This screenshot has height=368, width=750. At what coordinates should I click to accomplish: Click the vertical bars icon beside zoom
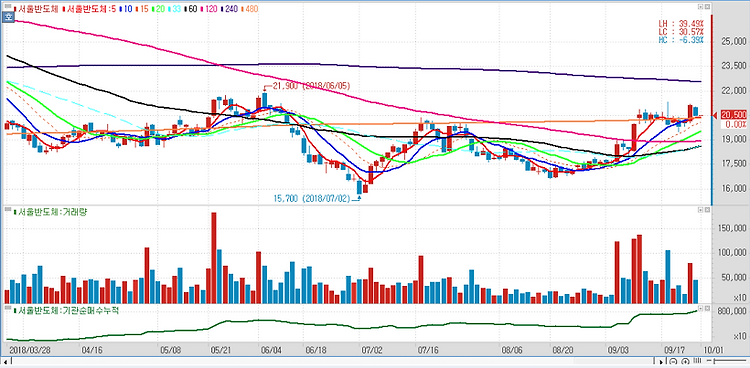pyautogui.click(x=697, y=360)
